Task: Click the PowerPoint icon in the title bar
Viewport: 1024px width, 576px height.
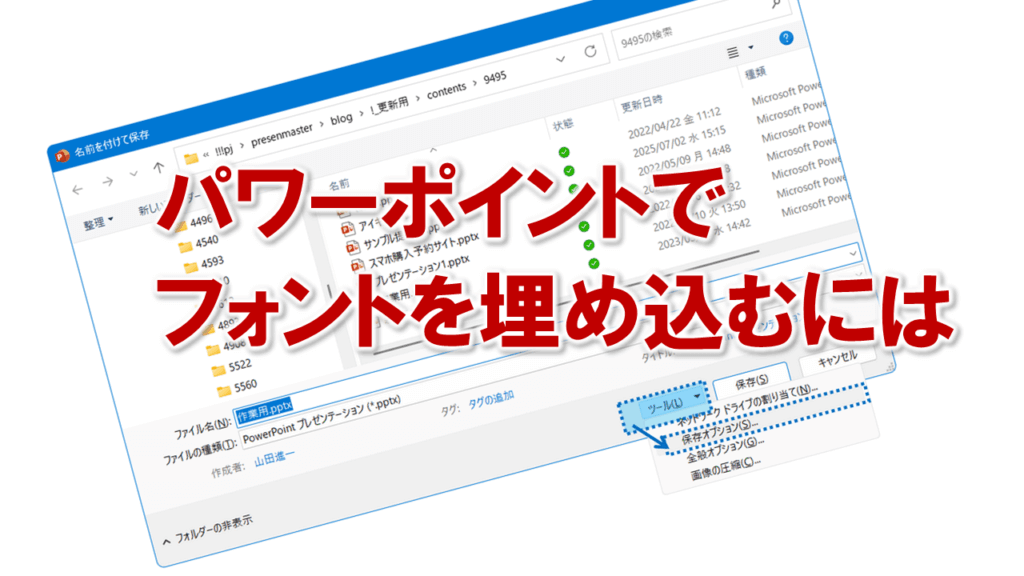Action: click(x=62, y=155)
